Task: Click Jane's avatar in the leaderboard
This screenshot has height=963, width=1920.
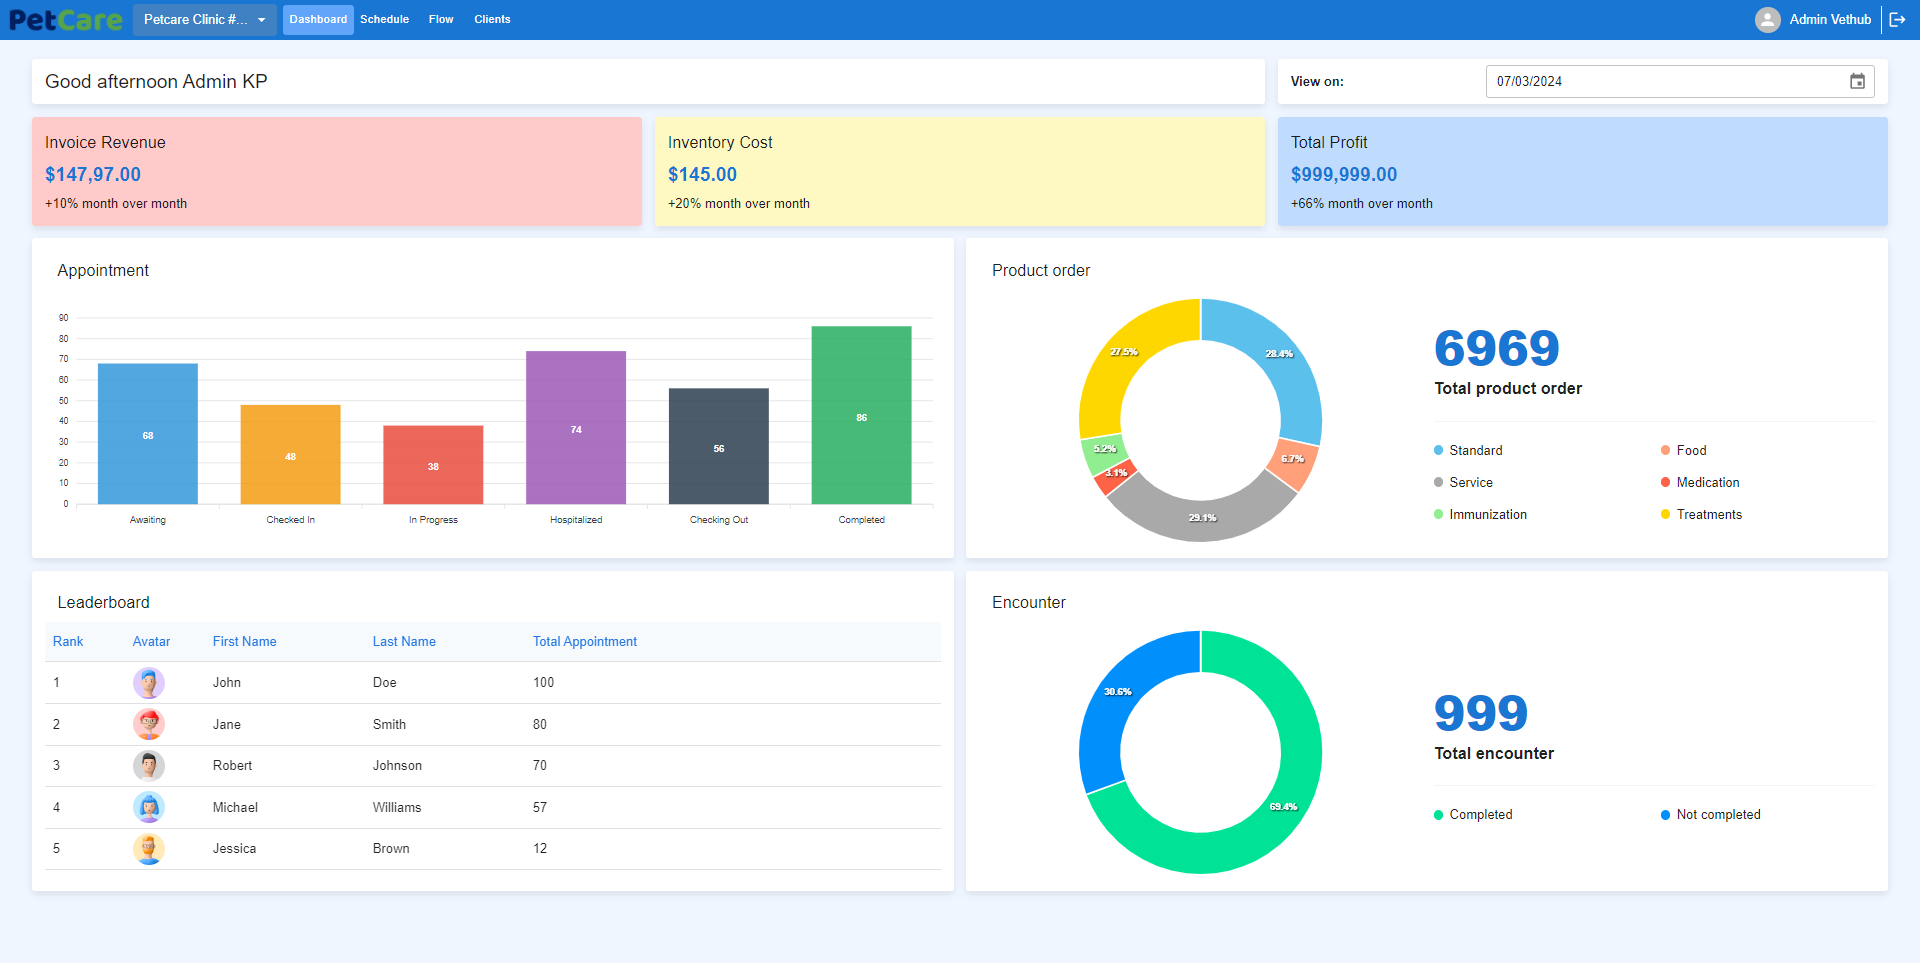Action: click(x=149, y=724)
